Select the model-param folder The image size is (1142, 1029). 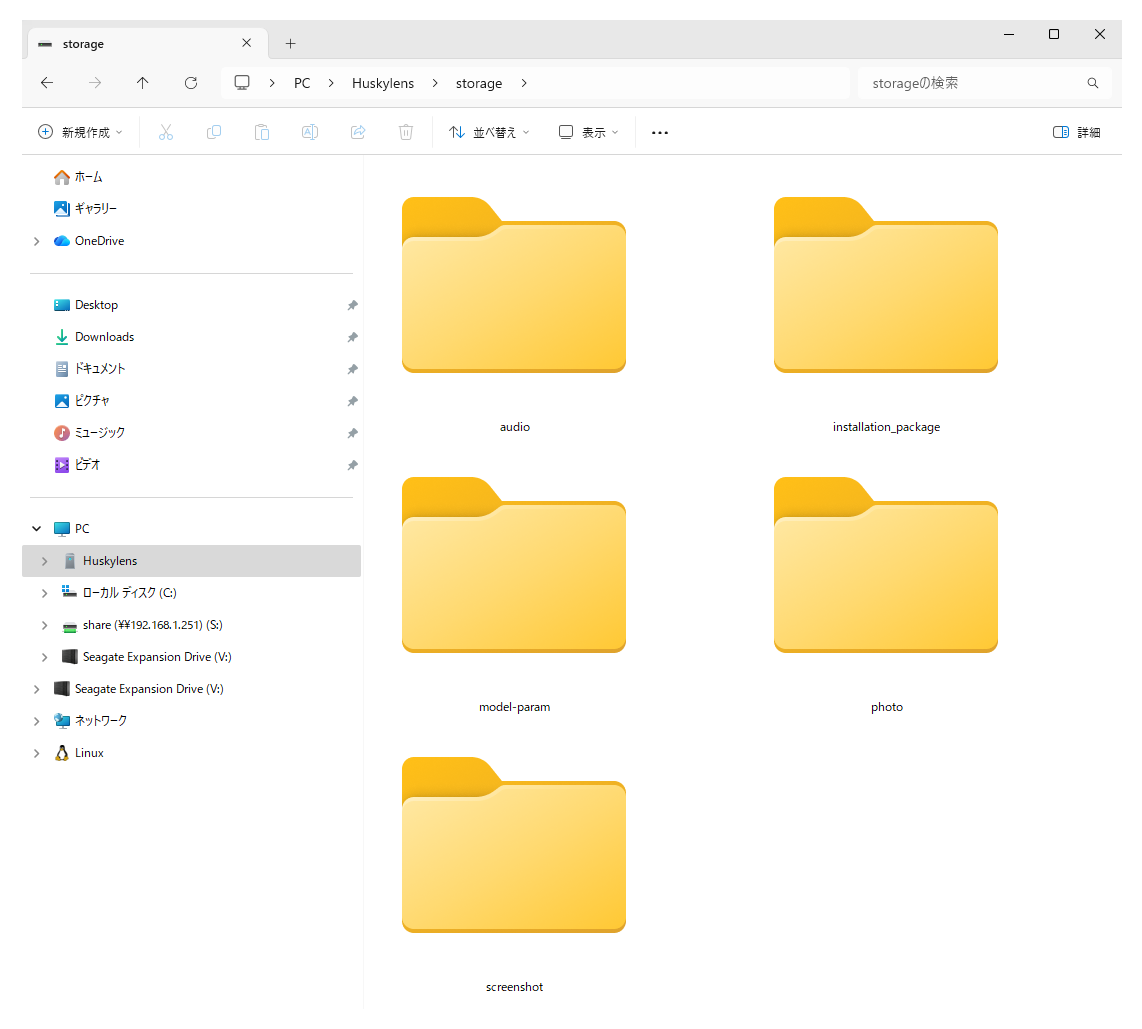coord(514,580)
